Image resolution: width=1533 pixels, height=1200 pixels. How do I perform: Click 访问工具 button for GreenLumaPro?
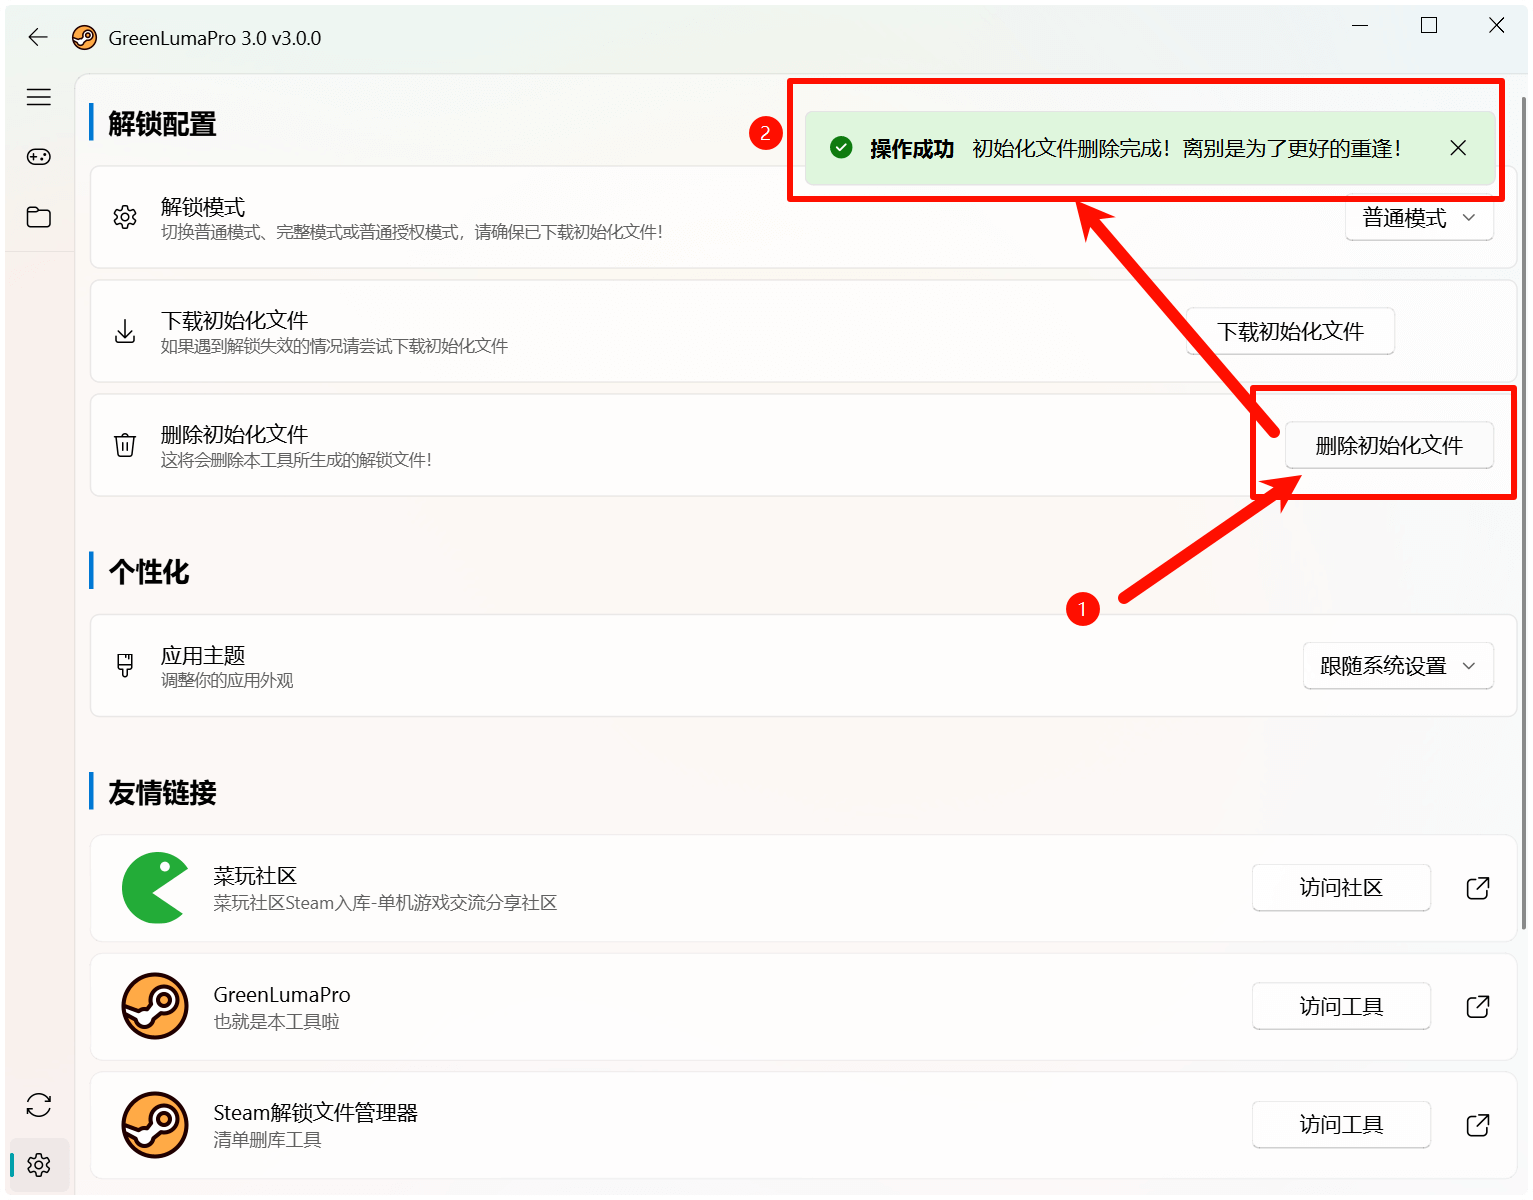tap(1340, 1006)
